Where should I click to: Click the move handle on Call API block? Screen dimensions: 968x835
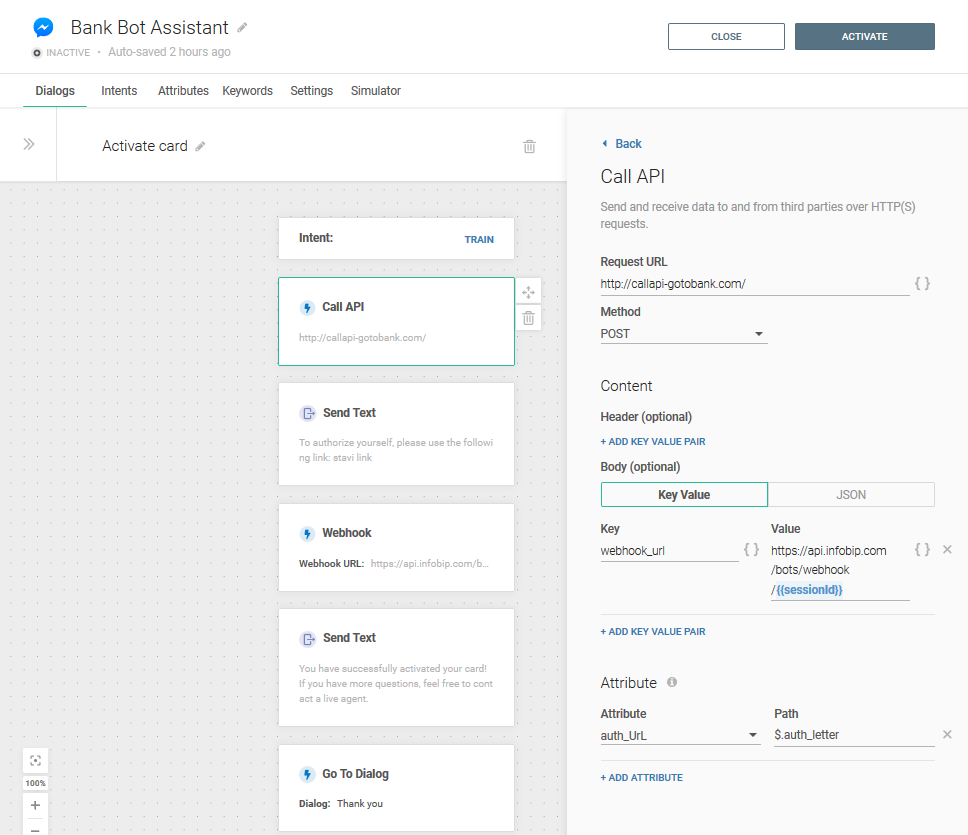(x=529, y=292)
